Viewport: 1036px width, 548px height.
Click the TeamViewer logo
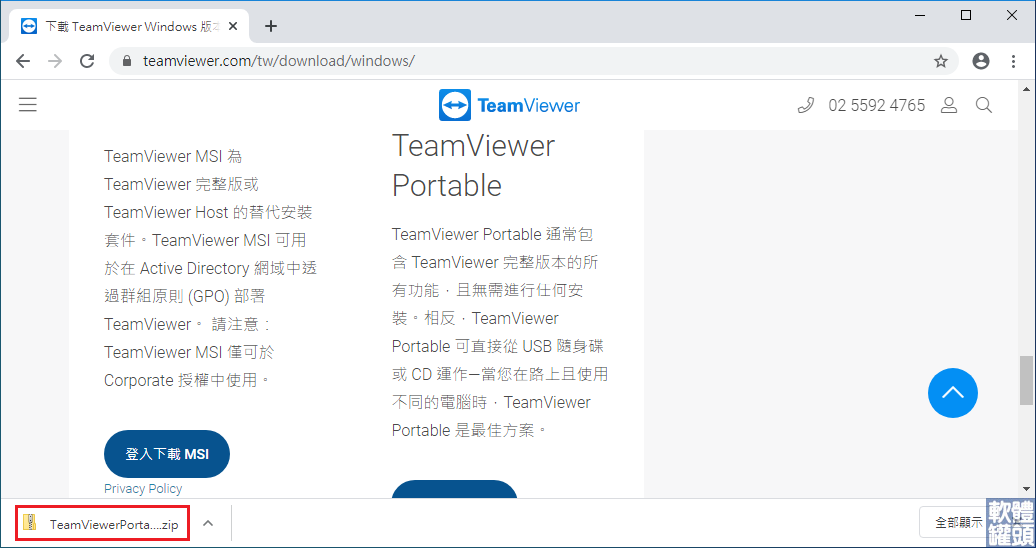click(509, 105)
